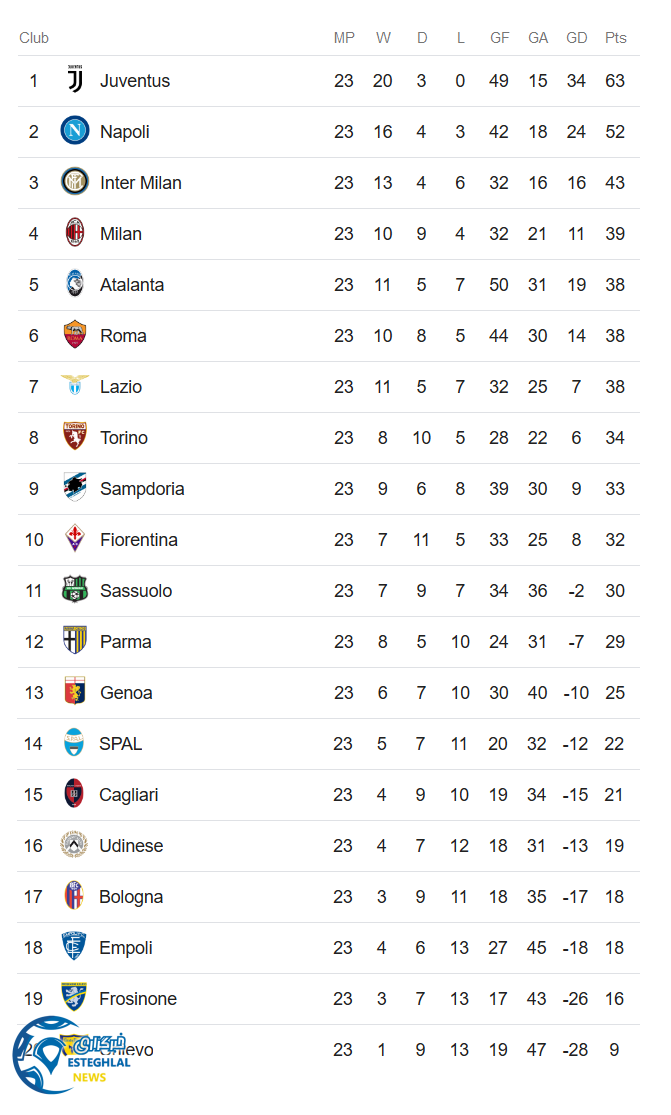Open the Parma team link
Screen dimensions: 671x1115
pos(126,642)
